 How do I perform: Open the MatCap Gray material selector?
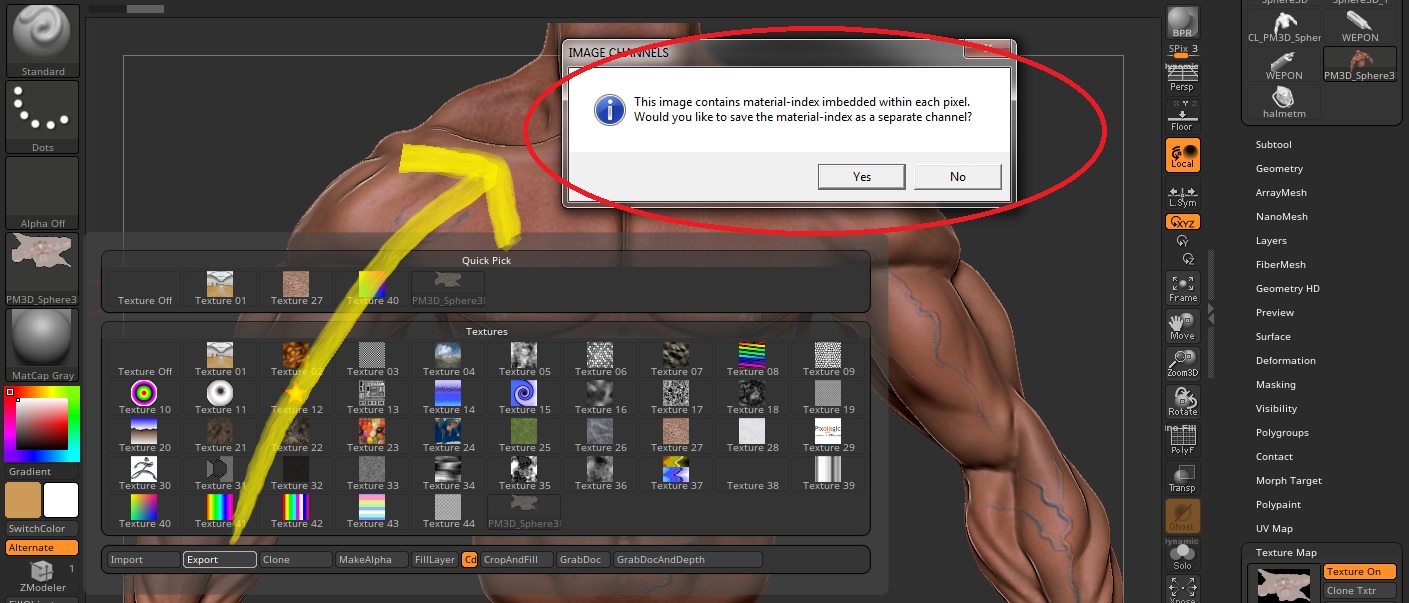pos(43,345)
